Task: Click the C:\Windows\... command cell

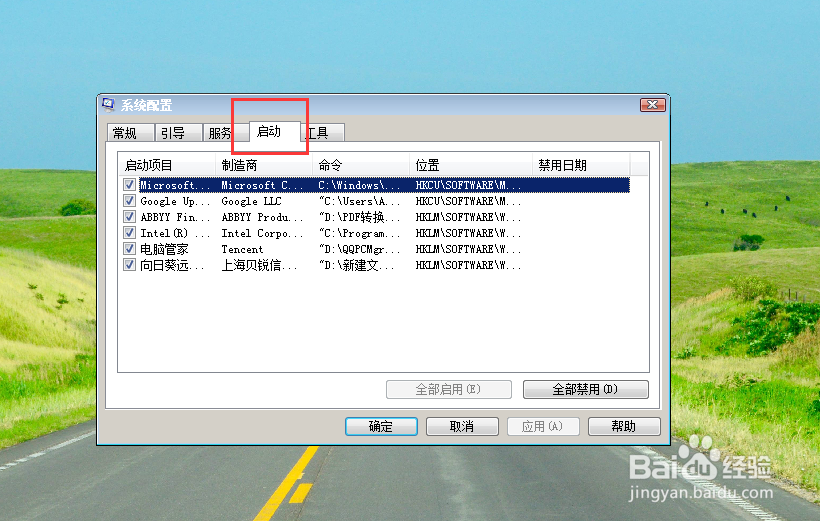Action: [x=359, y=185]
